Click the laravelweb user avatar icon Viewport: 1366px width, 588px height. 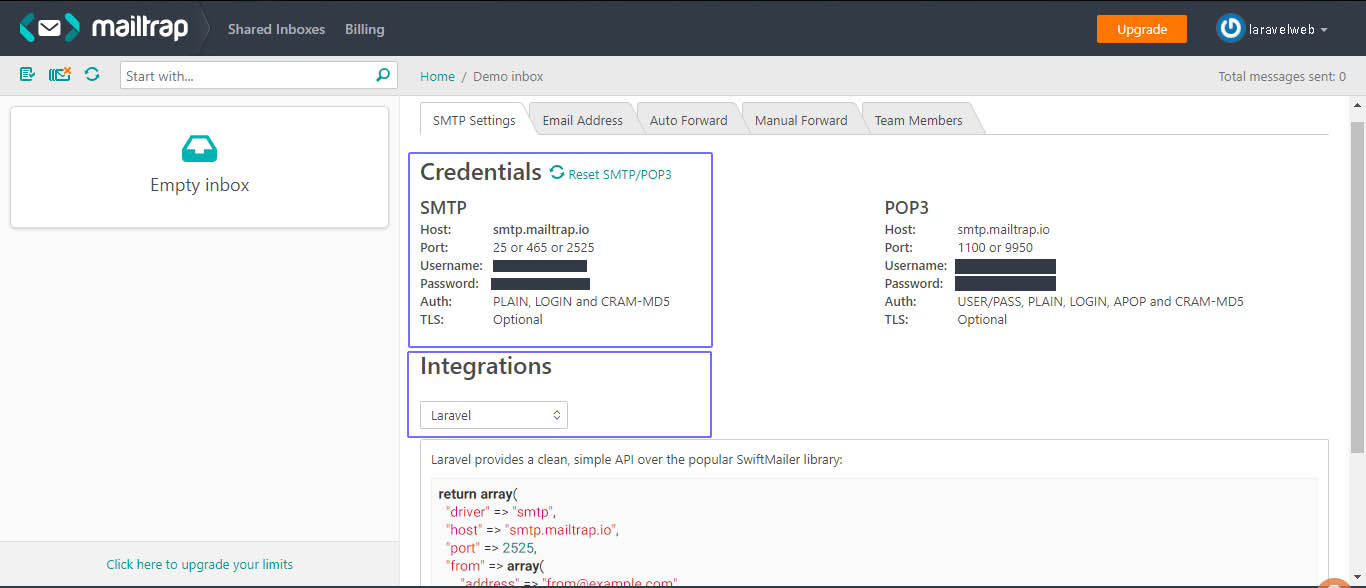coord(1230,29)
